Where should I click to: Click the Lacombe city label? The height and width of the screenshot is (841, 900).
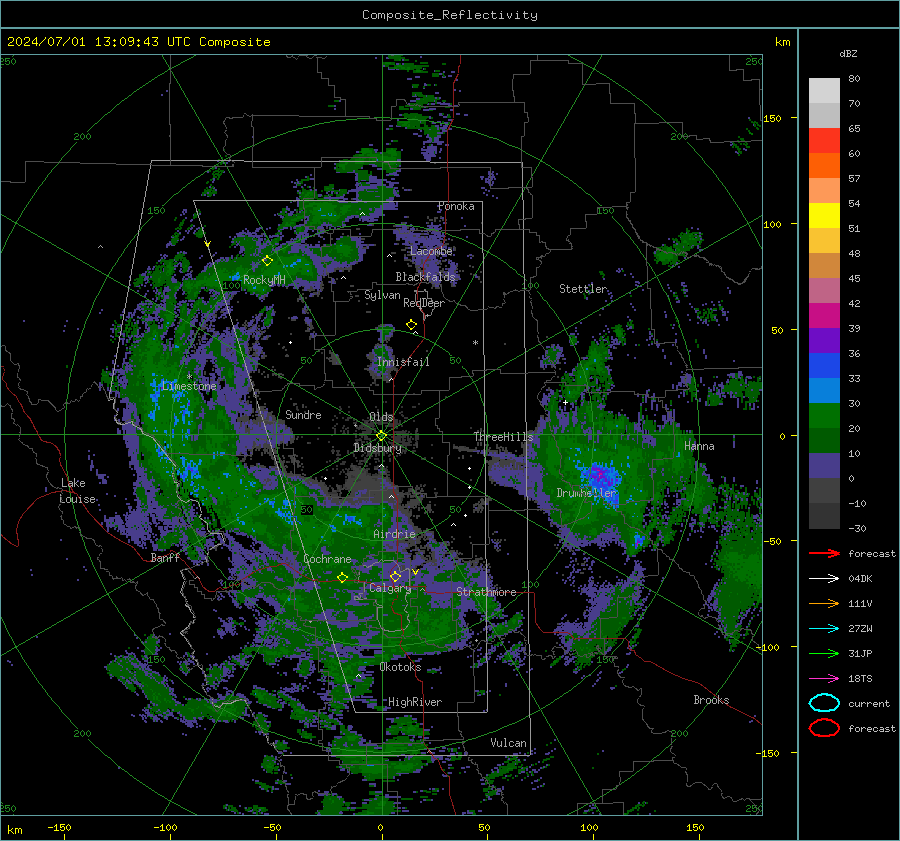[x=431, y=251]
